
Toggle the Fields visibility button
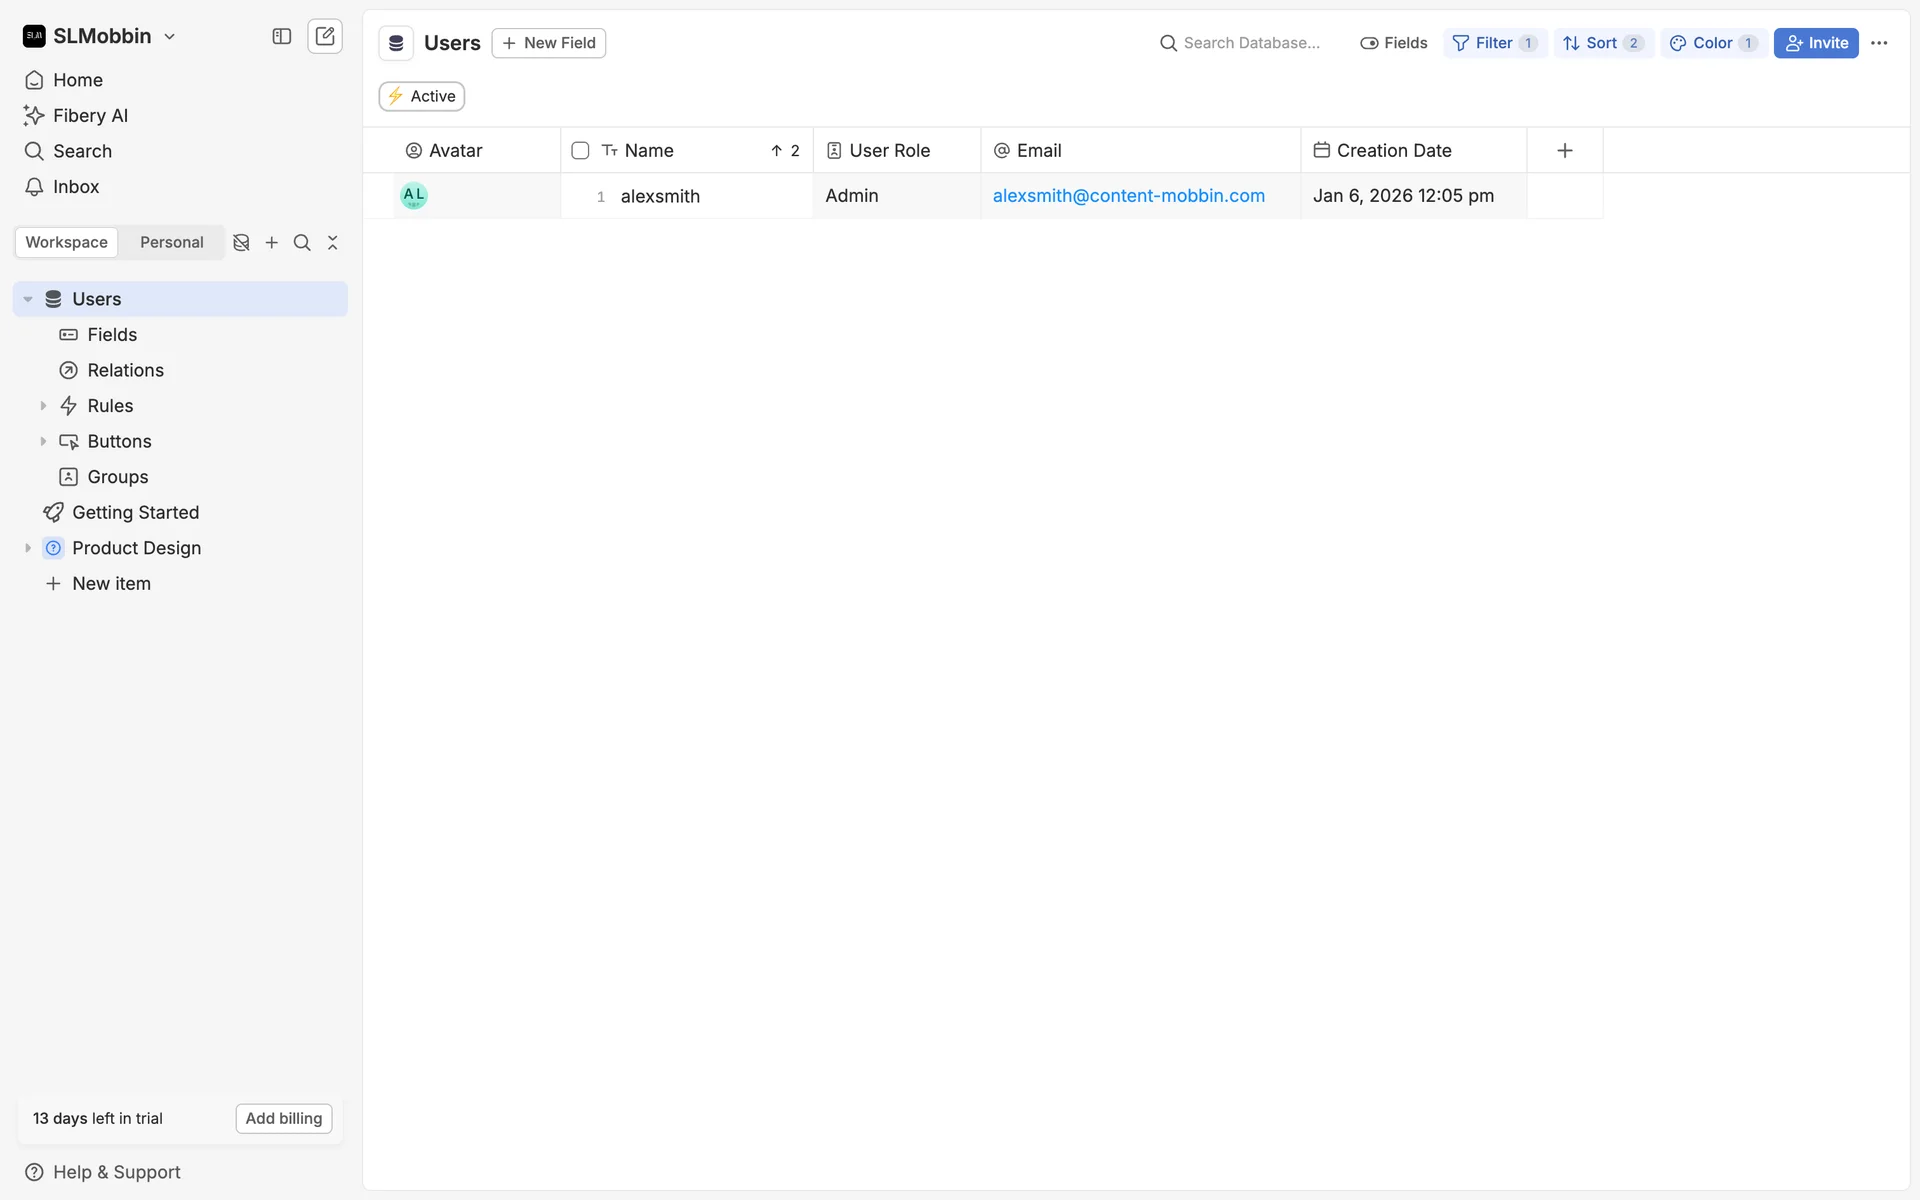(x=1394, y=43)
